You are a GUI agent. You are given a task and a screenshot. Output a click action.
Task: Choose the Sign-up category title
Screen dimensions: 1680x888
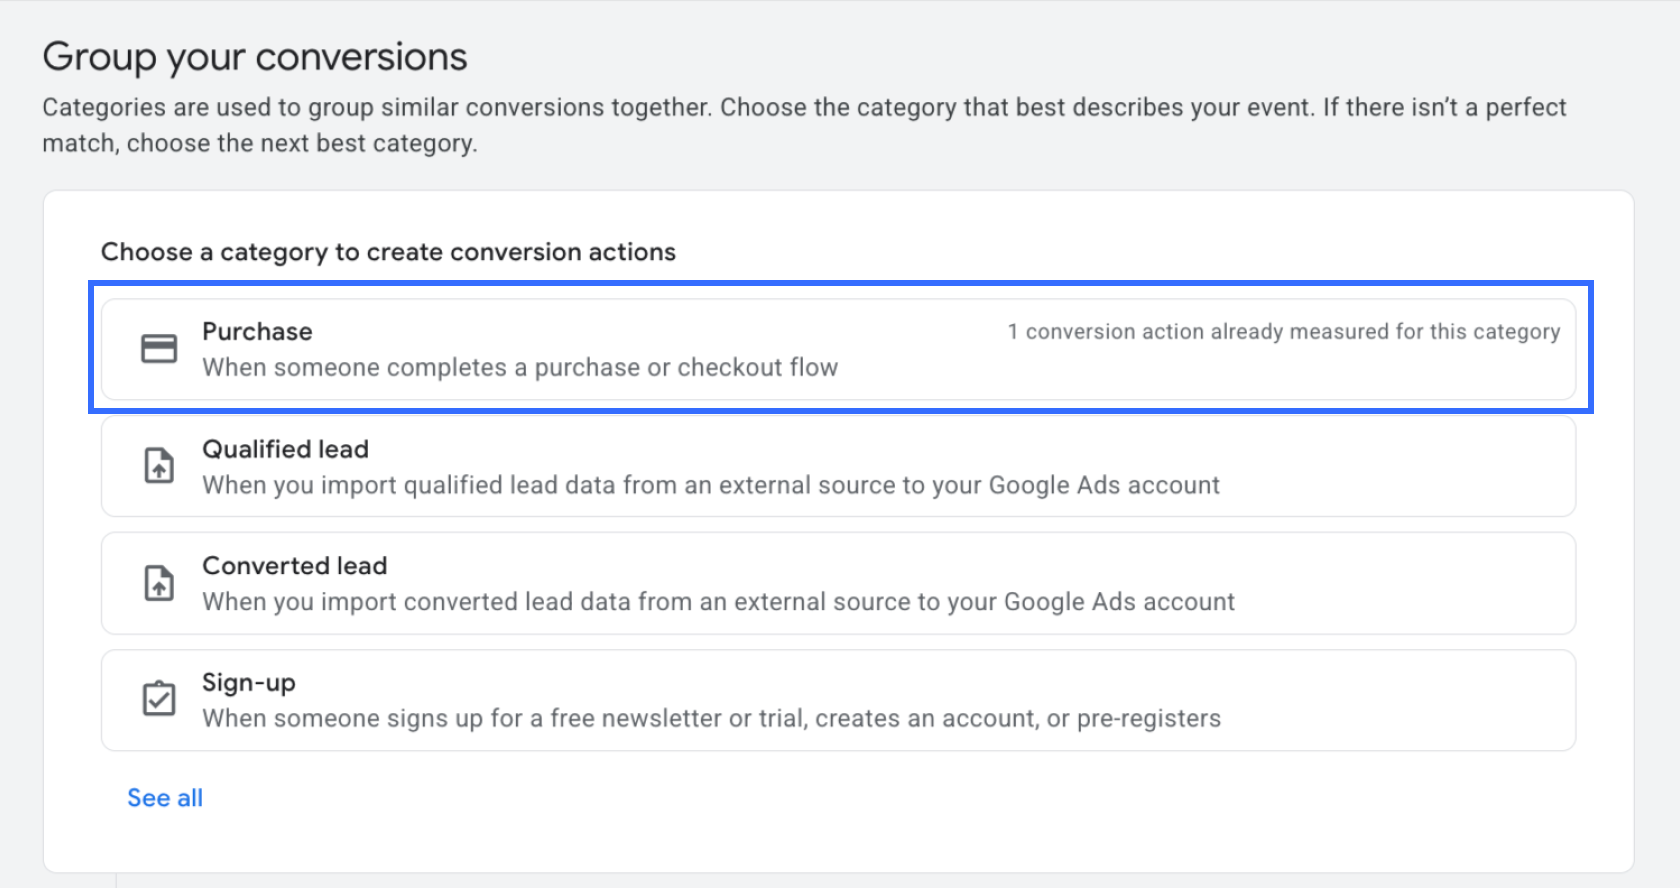coord(249,683)
